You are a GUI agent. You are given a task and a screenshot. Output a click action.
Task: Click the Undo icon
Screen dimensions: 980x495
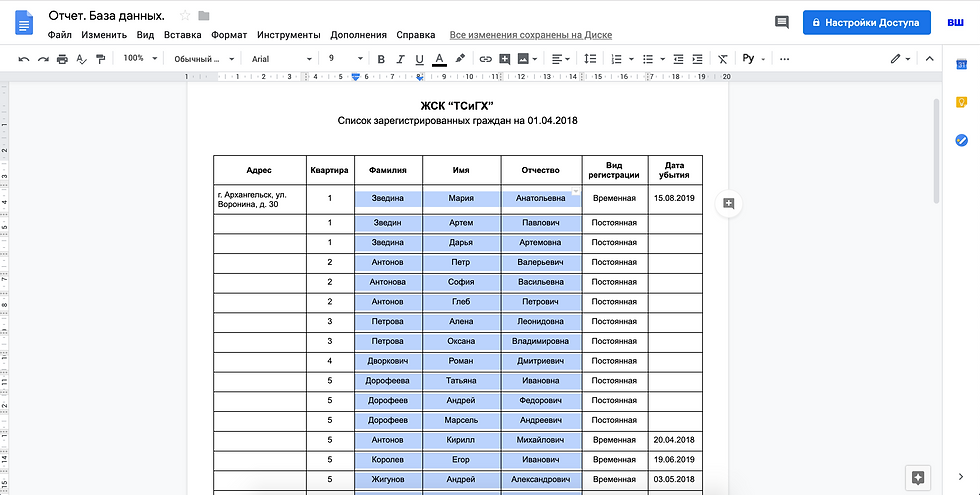pos(24,59)
